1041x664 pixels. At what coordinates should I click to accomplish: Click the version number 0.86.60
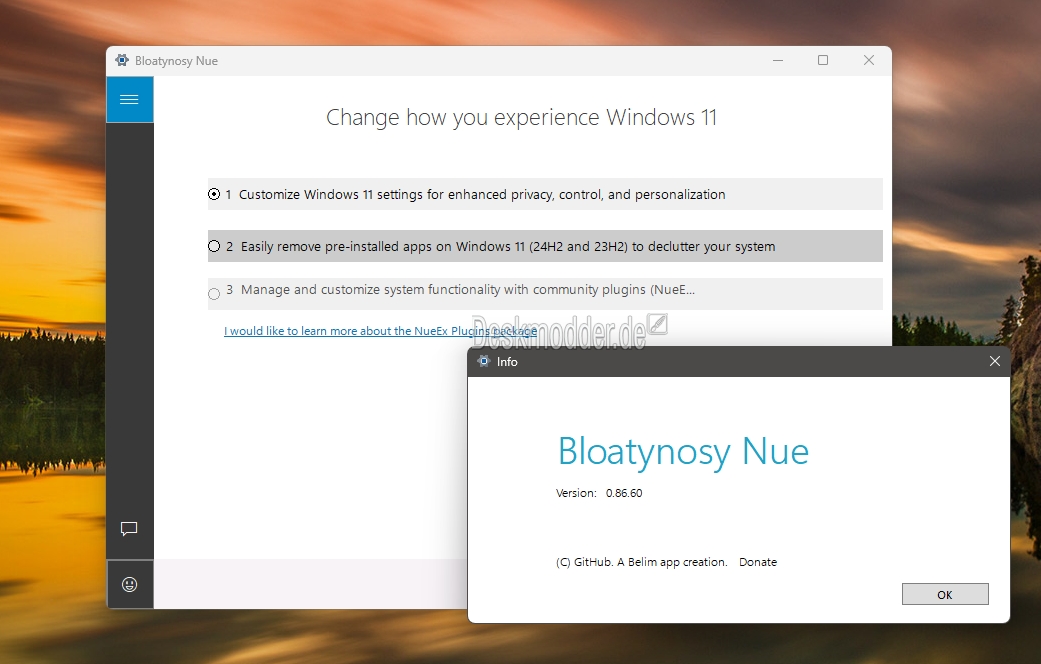624,493
